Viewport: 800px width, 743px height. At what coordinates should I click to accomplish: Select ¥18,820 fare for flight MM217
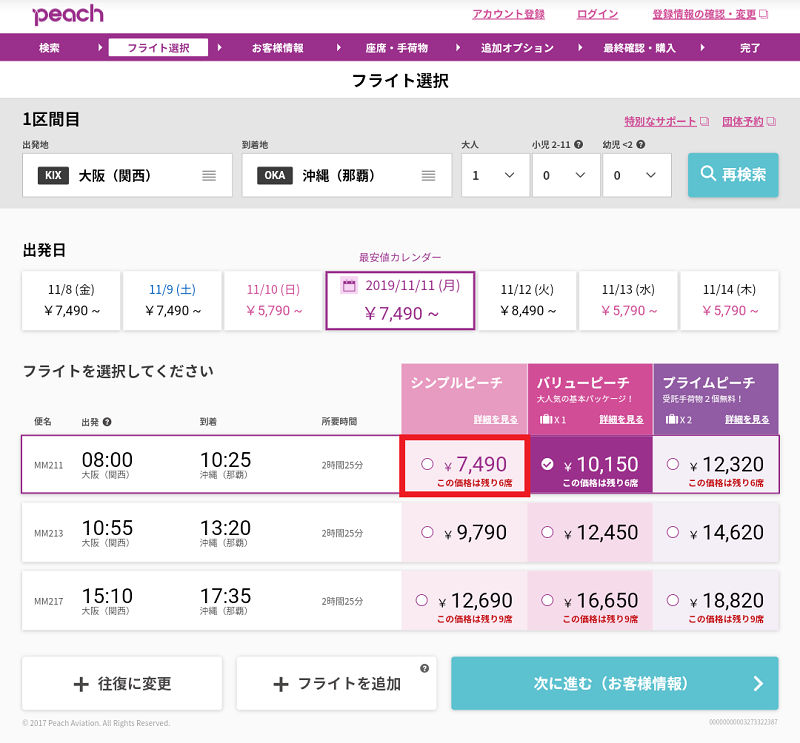pos(673,600)
